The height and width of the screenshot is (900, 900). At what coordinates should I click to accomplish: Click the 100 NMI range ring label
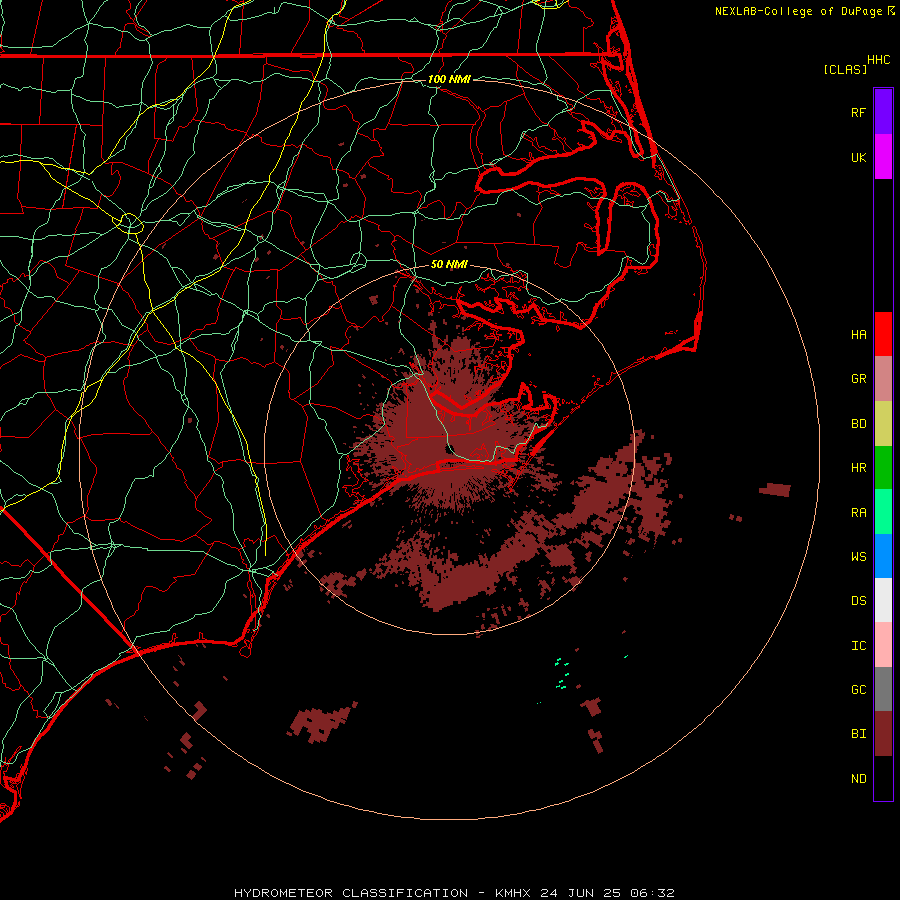pos(449,79)
